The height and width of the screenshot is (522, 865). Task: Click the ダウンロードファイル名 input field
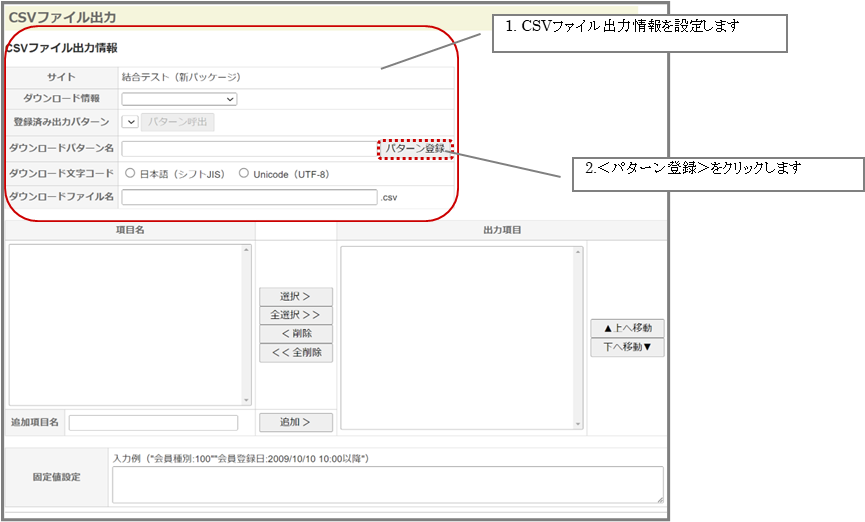[249, 197]
